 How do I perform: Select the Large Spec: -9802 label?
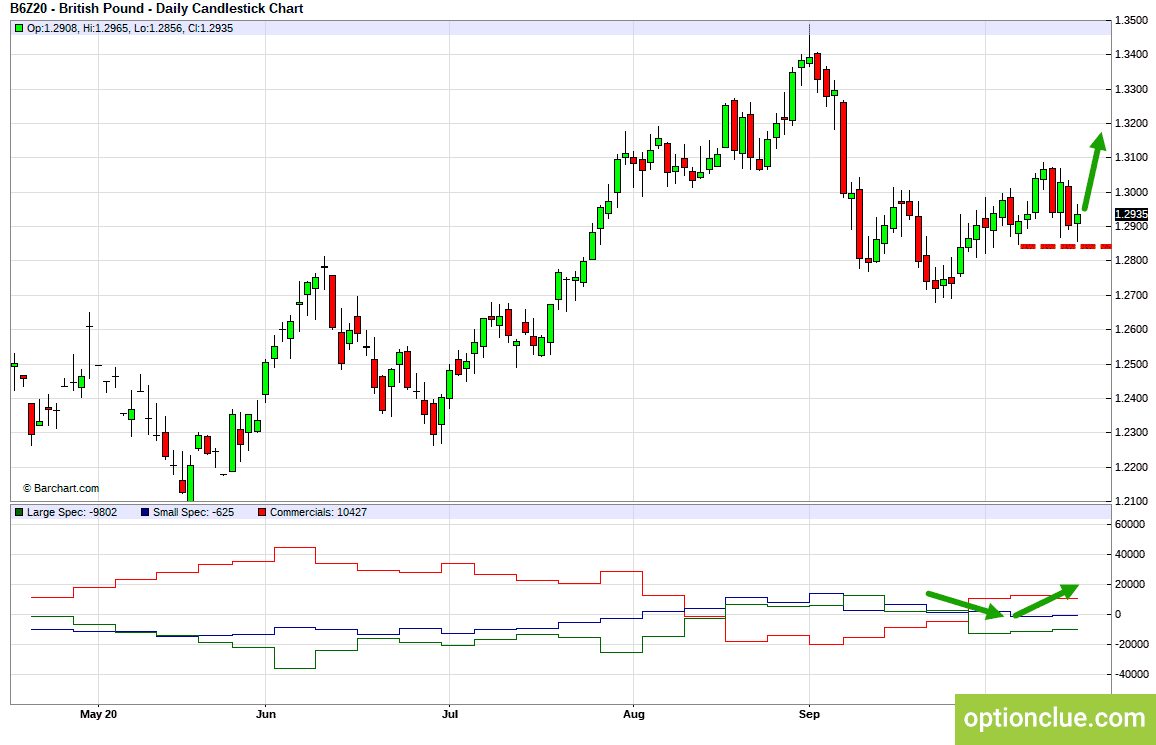(x=72, y=512)
